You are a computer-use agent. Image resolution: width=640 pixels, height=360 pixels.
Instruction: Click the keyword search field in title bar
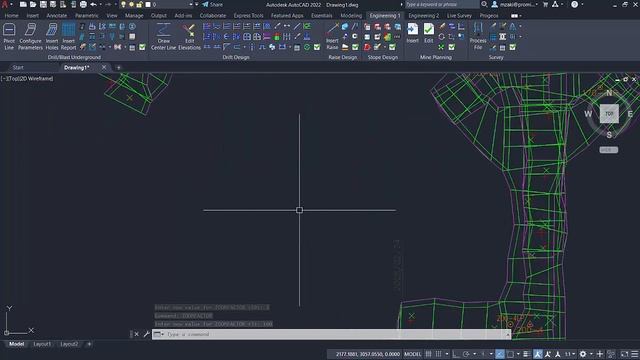pyautogui.click(x=442, y=4)
